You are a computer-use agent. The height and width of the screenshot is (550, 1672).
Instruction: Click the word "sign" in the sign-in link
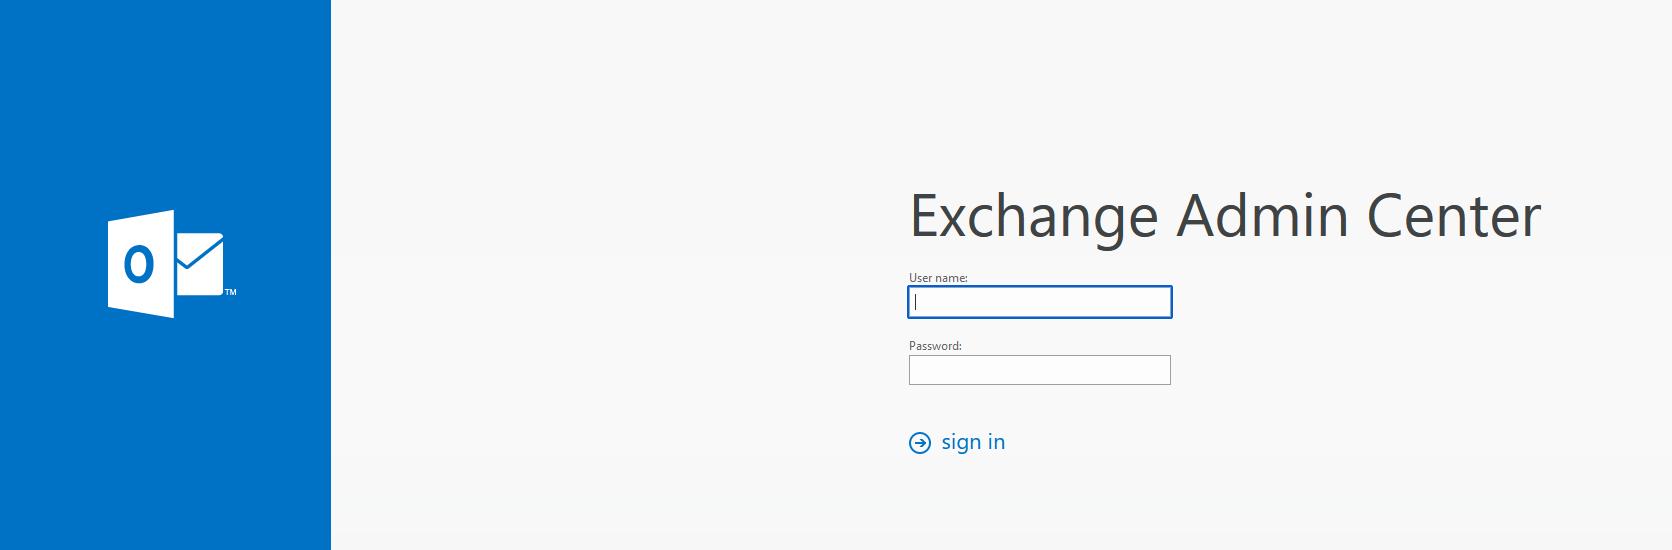coord(961,442)
